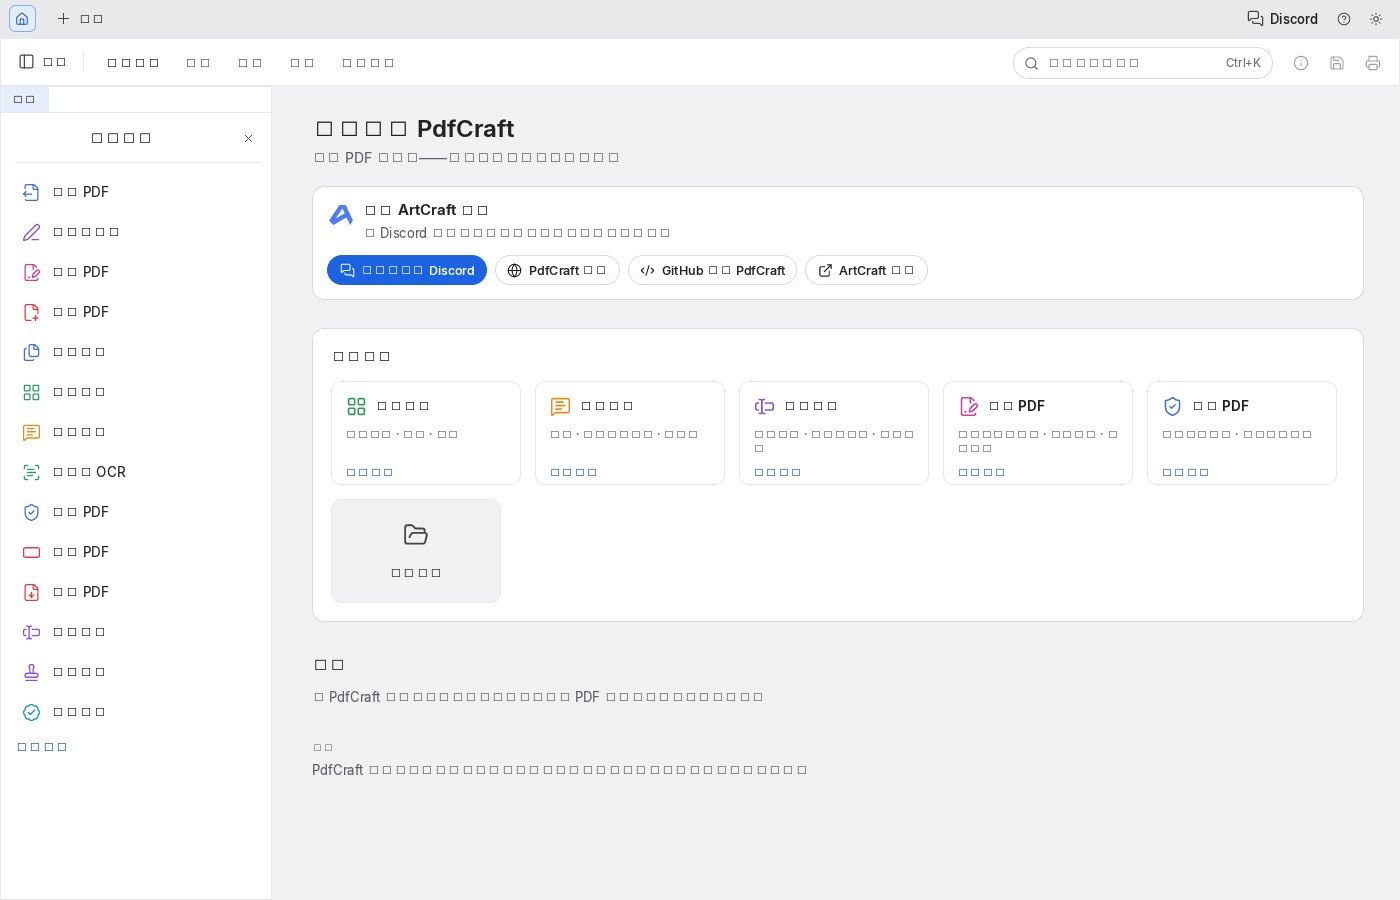Image resolution: width=1400 pixels, height=900 pixels.
Task: Open the purple text-cursor tool card
Action: tap(834, 433)
